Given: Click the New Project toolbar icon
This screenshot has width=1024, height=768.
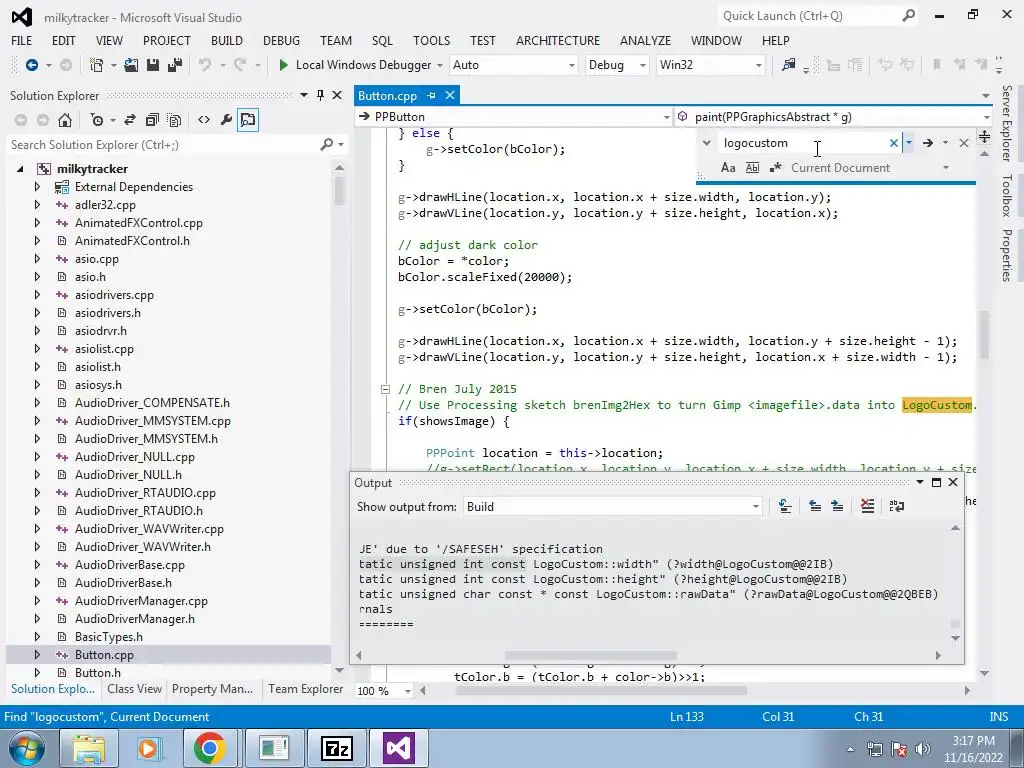Looking at the screenshot, I should 97,65.
